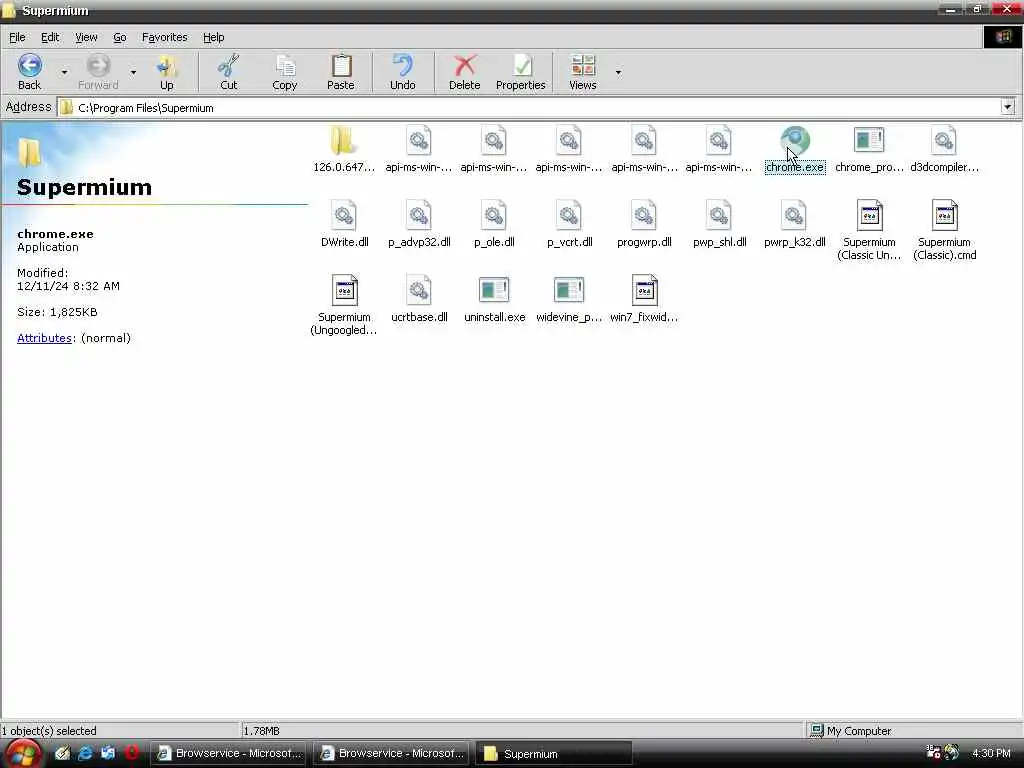Copy the selection with the Copy icon
1024x768 pixels.
tap(284, 72)
